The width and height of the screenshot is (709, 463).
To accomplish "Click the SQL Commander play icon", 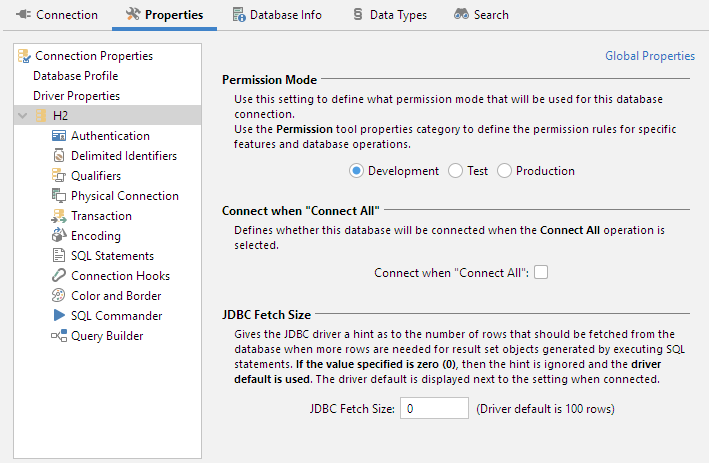I will pyautogui.click(x=59, y=316).
